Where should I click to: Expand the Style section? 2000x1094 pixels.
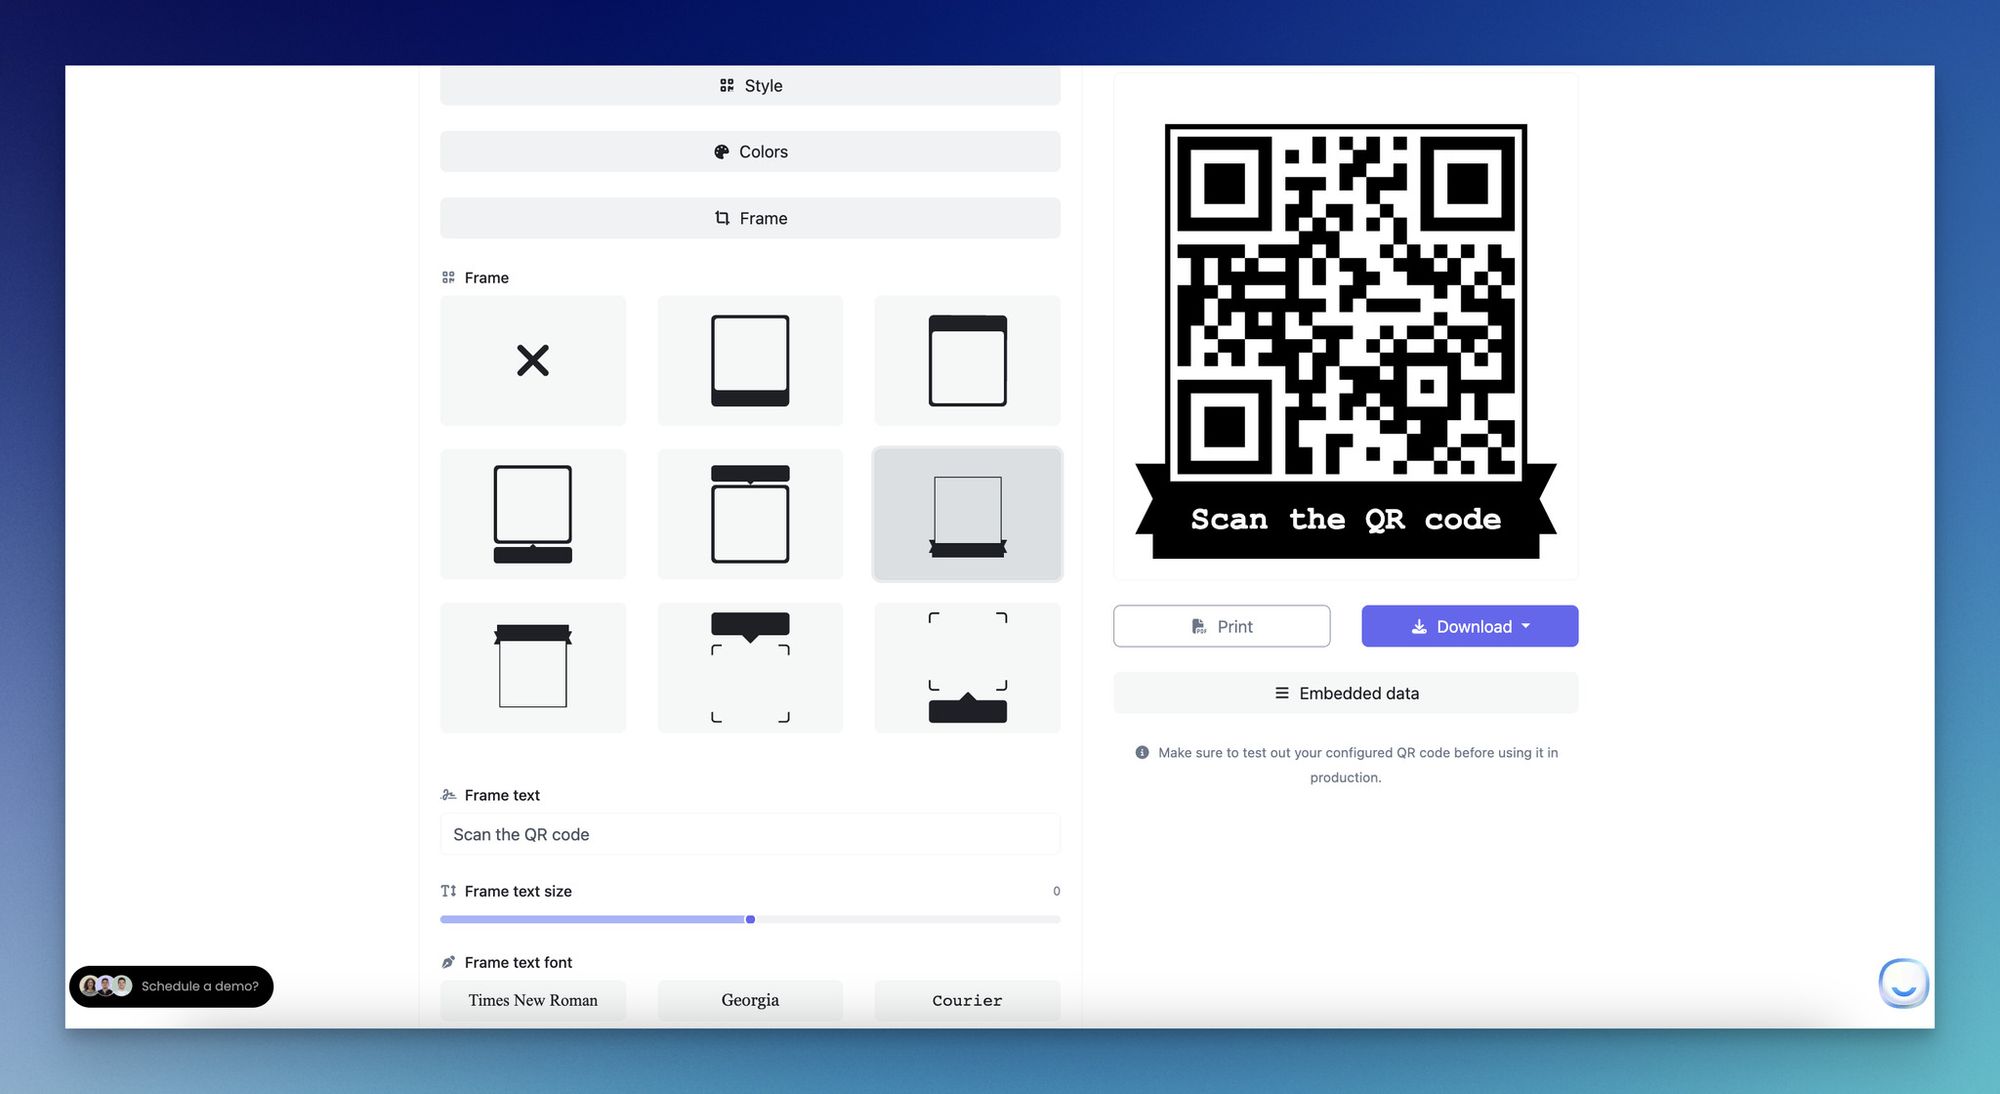pos(750,86)
